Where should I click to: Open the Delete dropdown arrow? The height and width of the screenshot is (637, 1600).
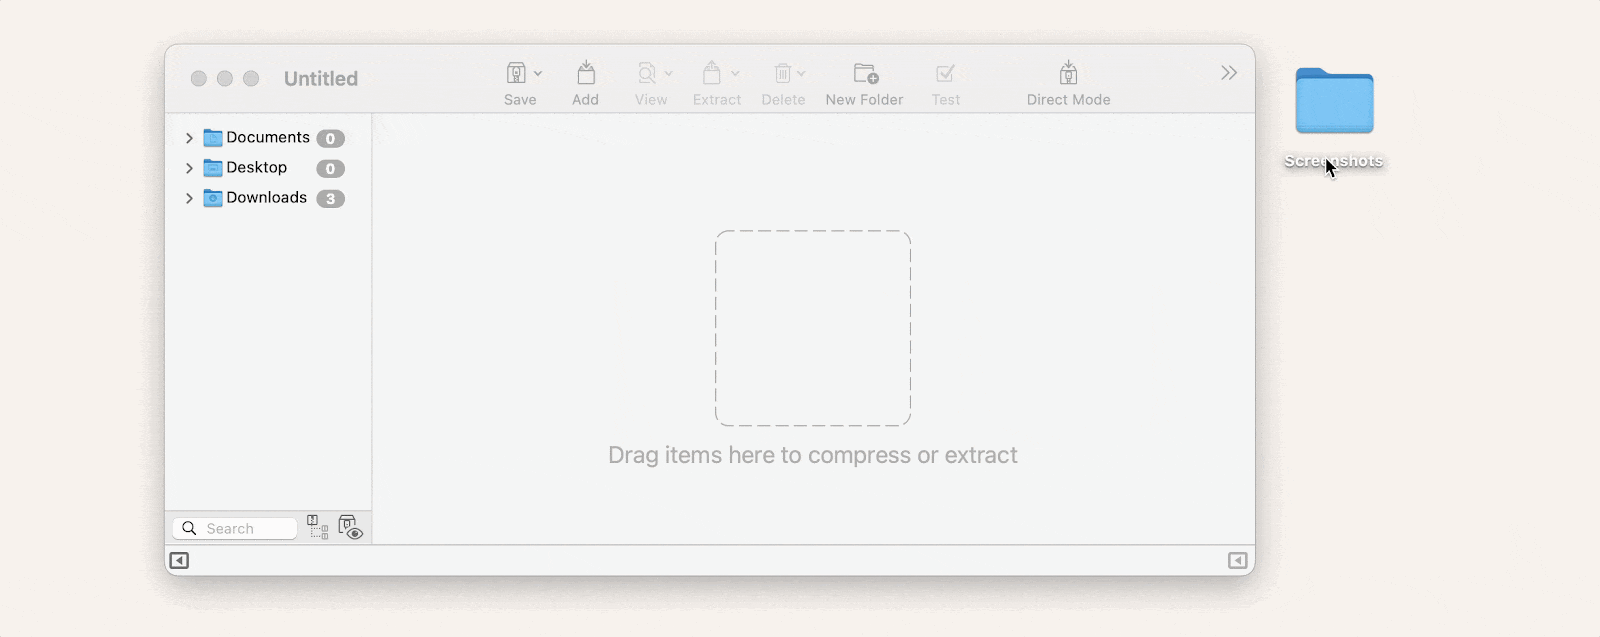(801, 74)
